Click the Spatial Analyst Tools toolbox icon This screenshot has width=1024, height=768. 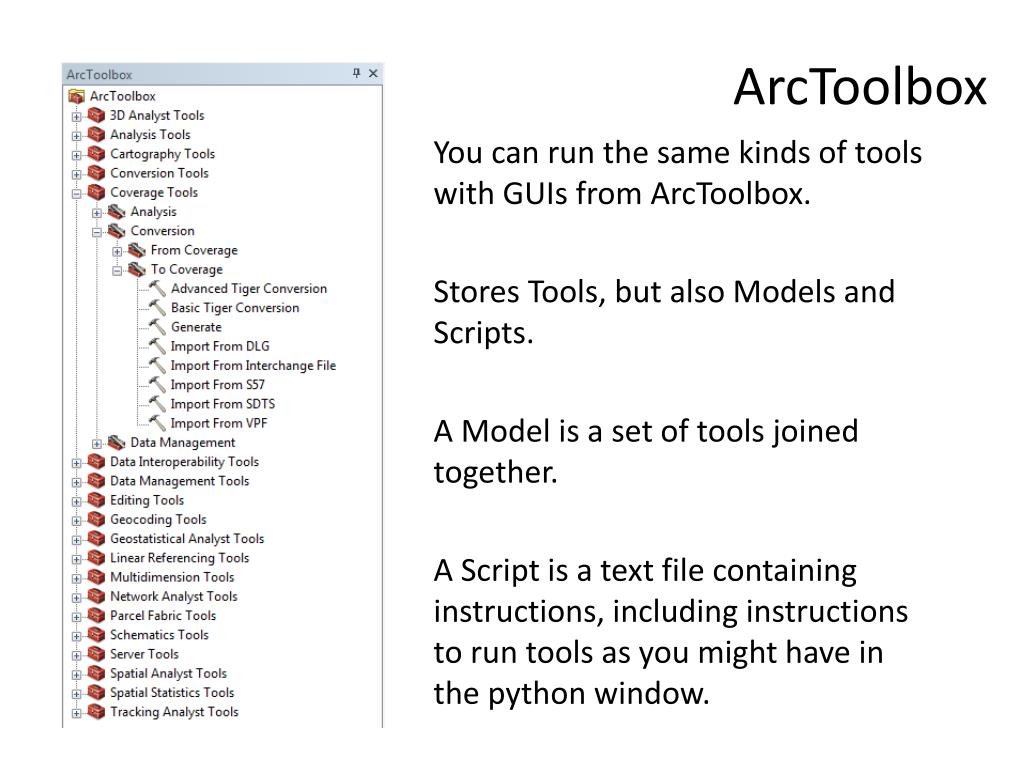tap(96, 673)
